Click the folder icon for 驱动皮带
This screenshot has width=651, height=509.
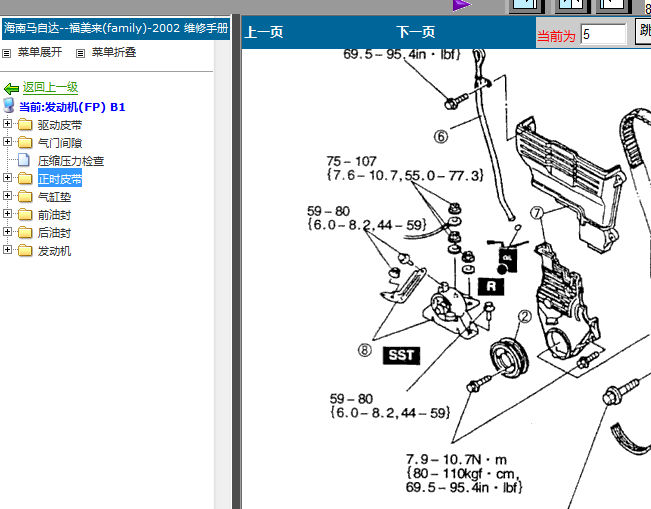(25, 124)
